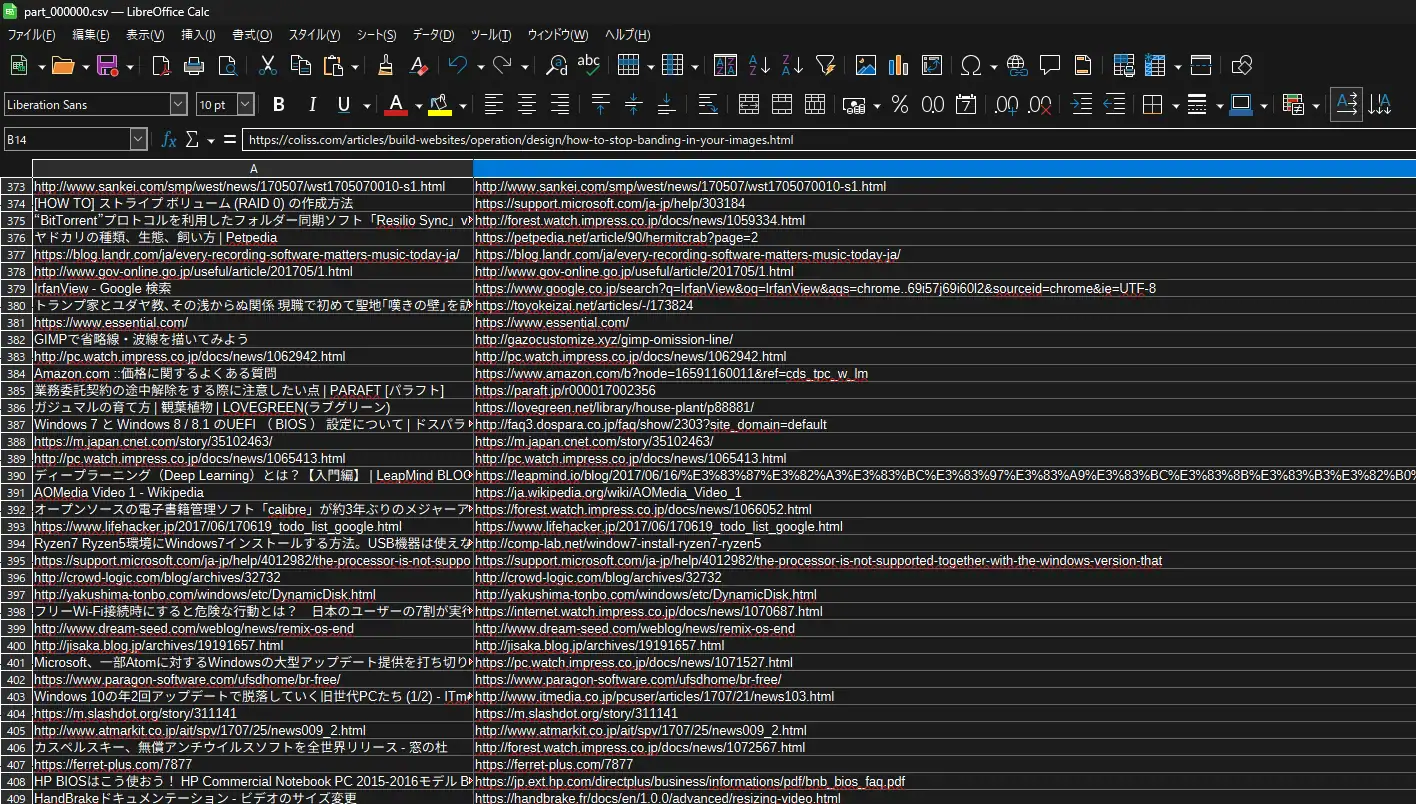
Task: Toggle the Left-To-Right text direction button
Action: 1347,104
